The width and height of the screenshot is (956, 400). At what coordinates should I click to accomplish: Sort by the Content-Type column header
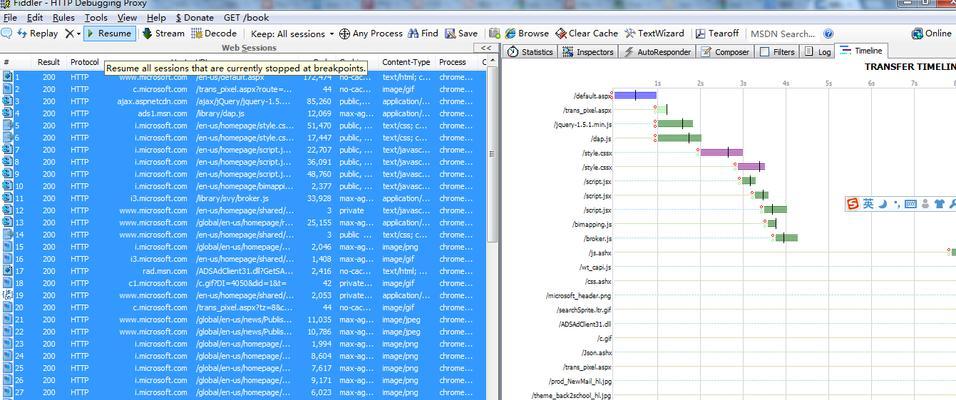click(x=406, y=62)
